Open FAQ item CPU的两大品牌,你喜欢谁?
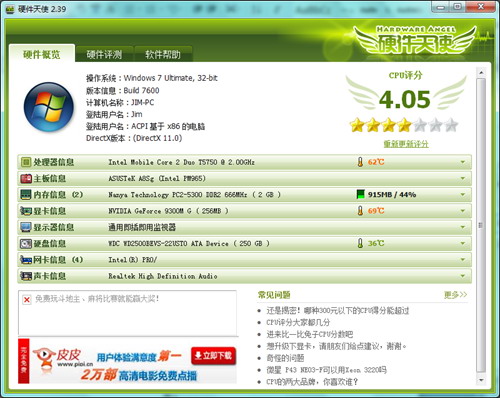This screenshot has height=398, width=500. [312, 382]
